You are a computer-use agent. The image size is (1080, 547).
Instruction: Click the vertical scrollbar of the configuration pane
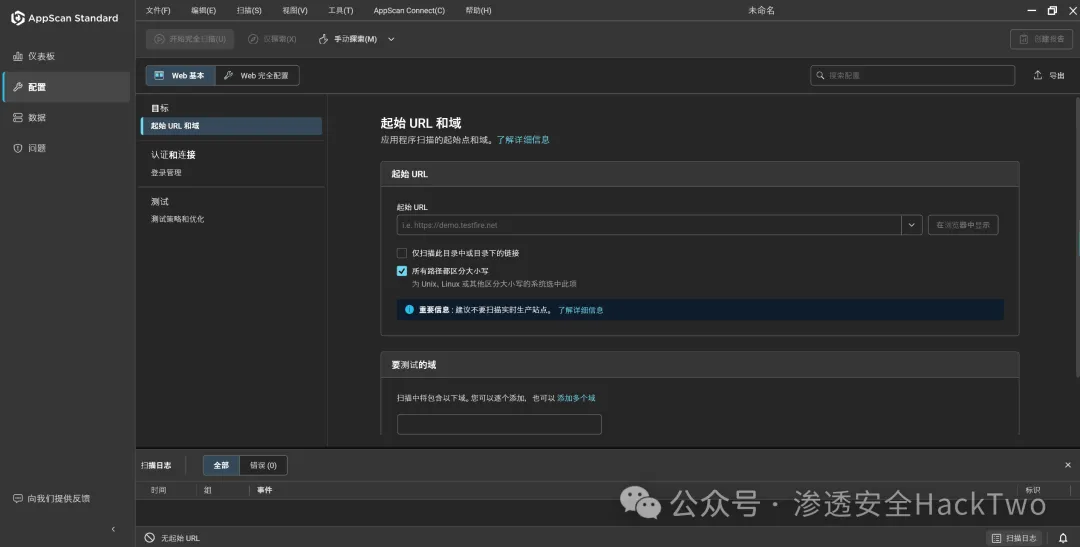tap(1077, 236)
